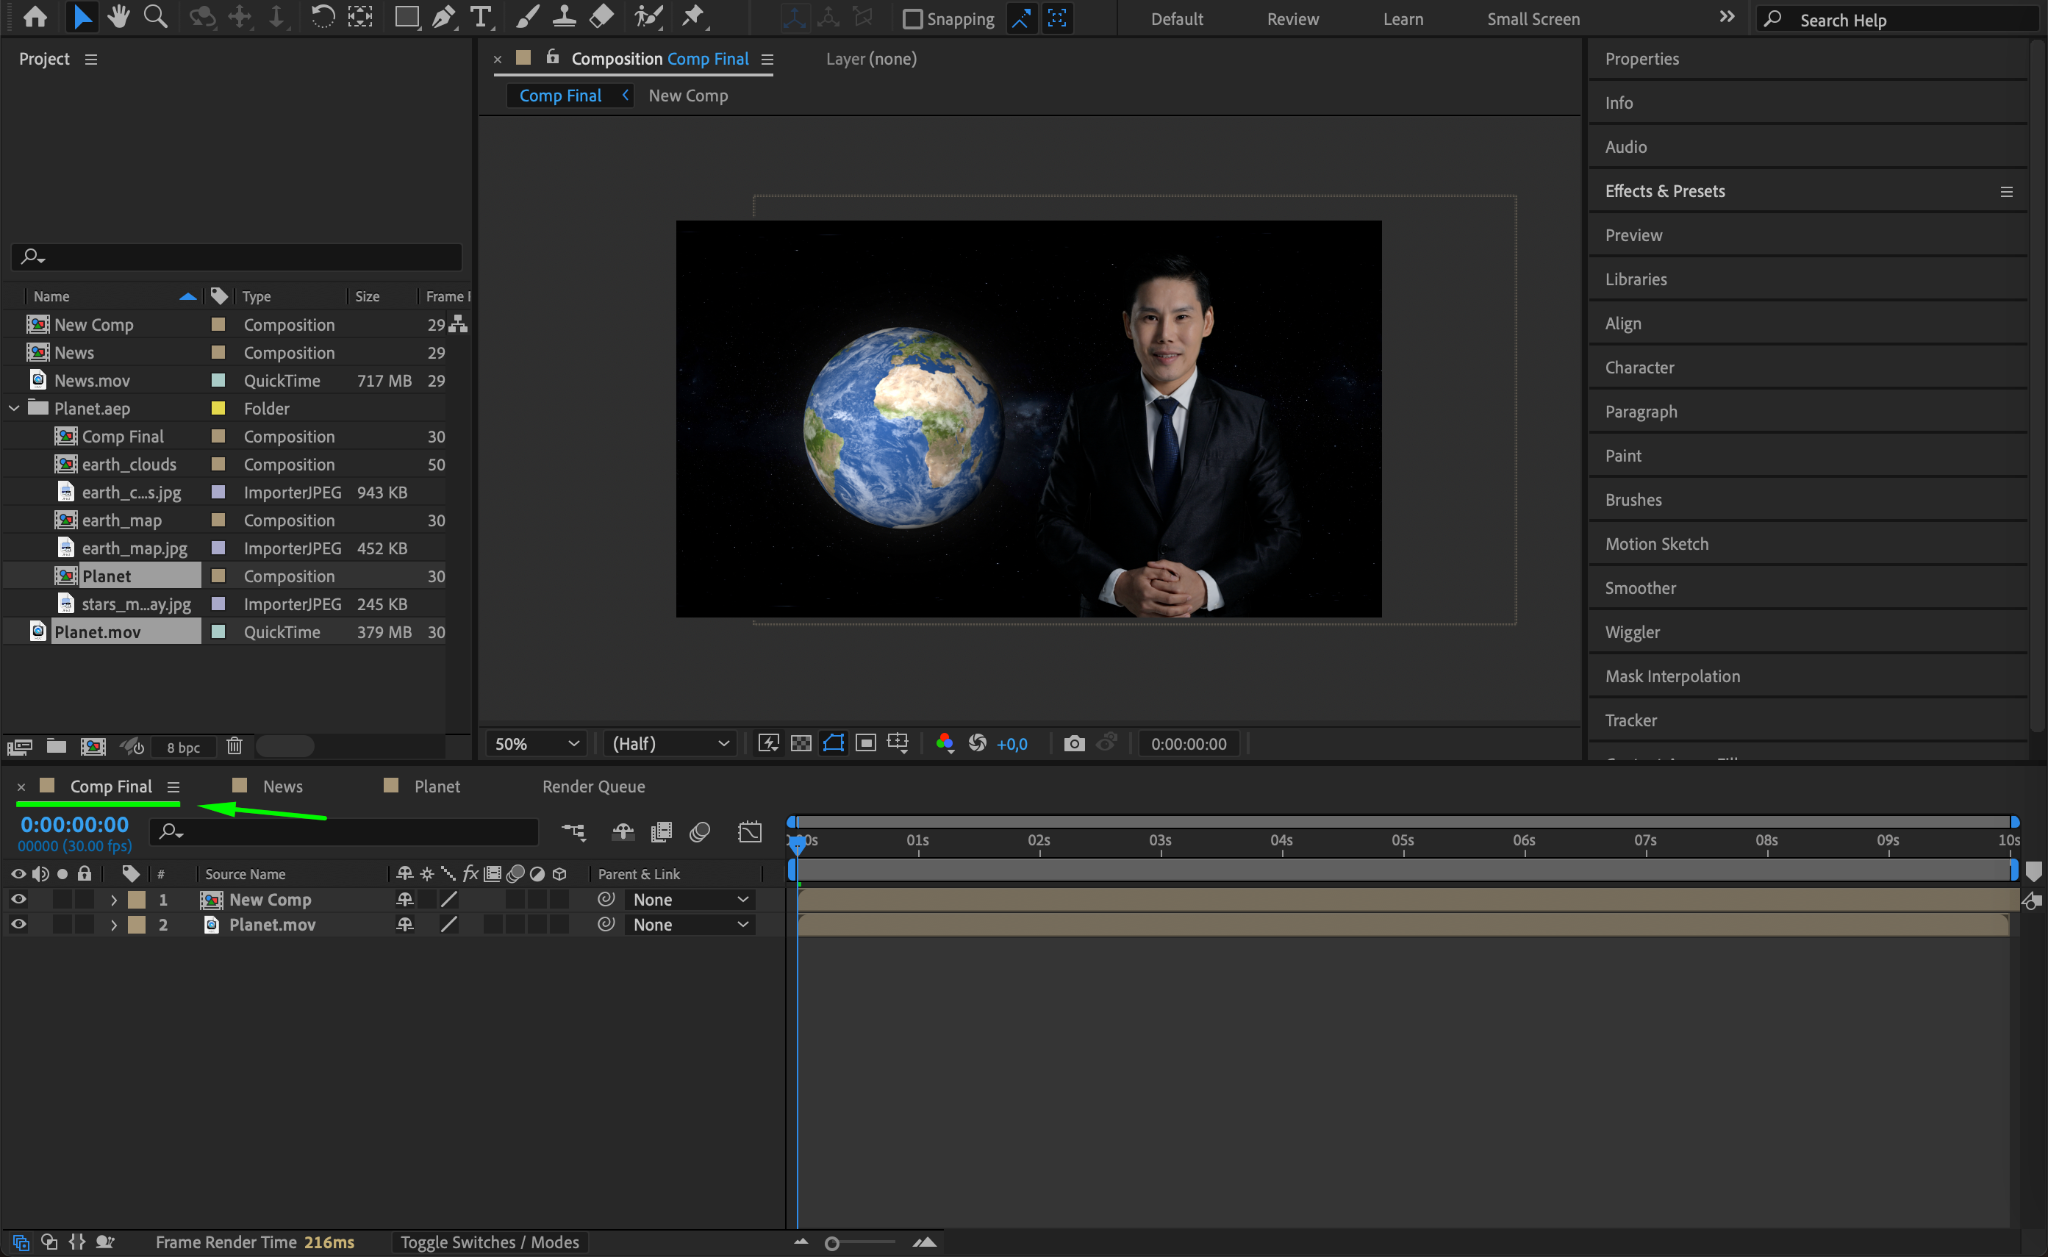Screen dimensions: 2048x1257
Task: Hide the Planet.mov layer
Action: [x=18, y=924]
